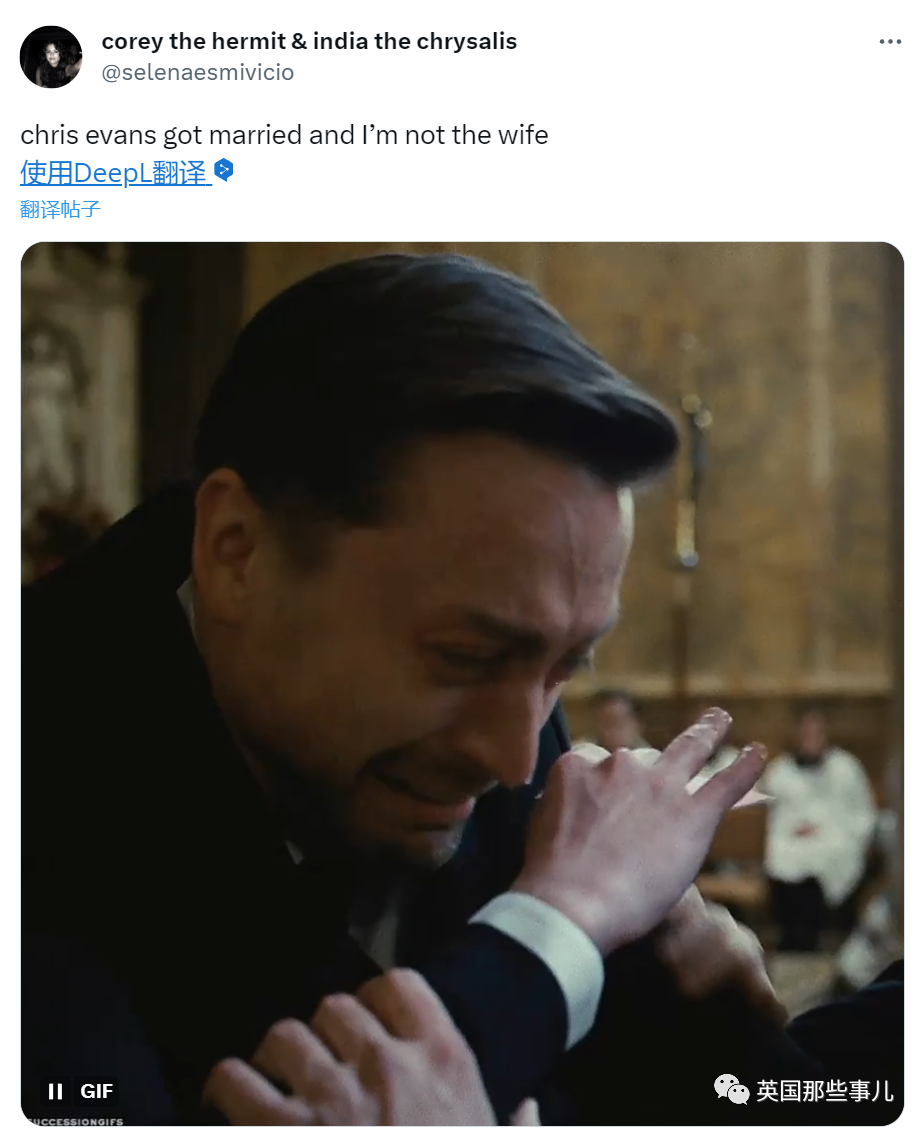Click the GIF label badge

coord(97,1091)
